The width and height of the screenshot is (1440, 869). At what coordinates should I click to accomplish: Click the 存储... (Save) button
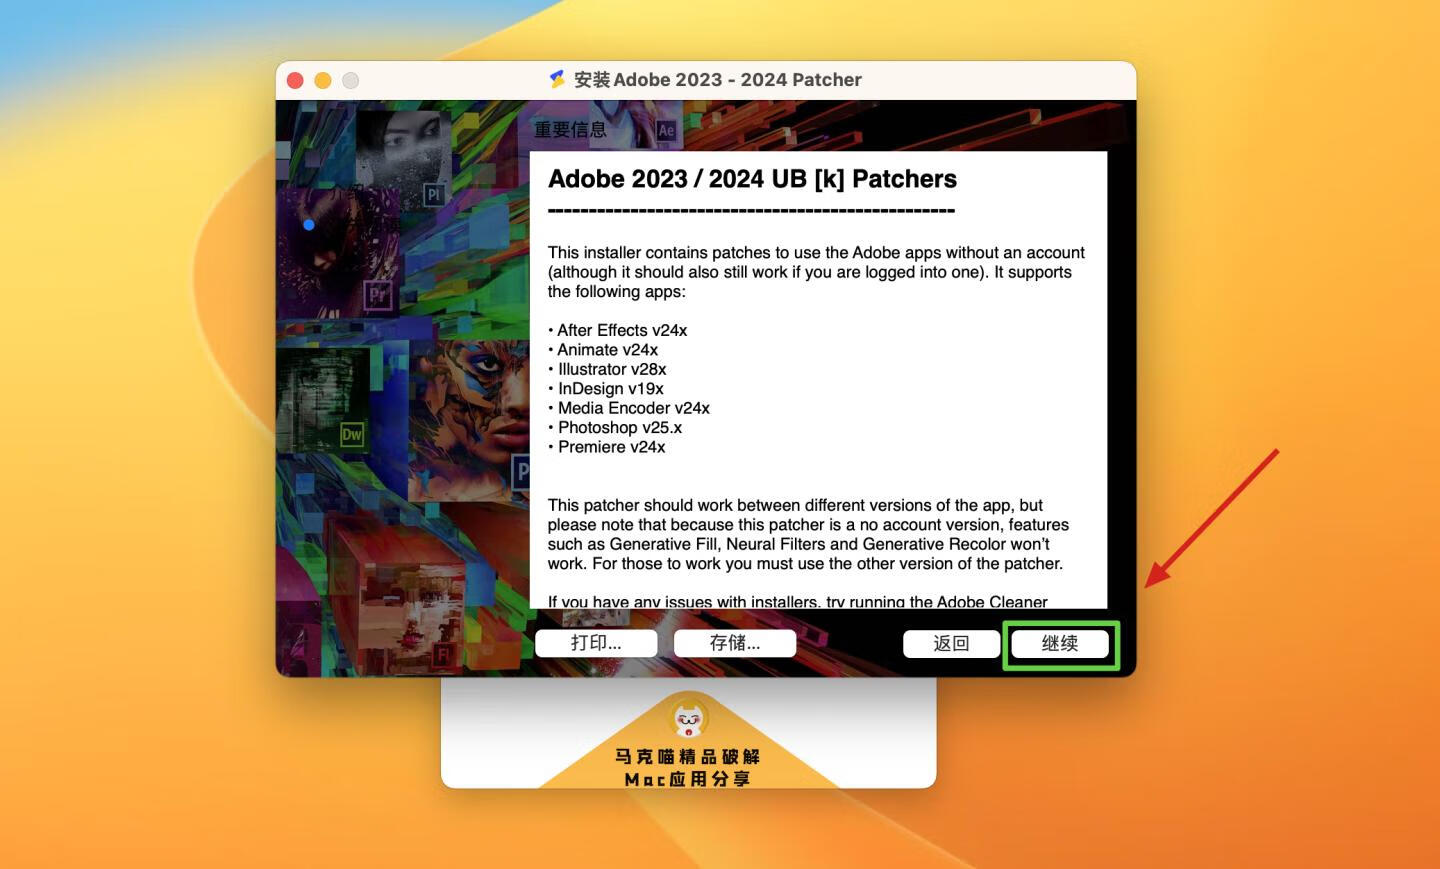coord(735,643)
